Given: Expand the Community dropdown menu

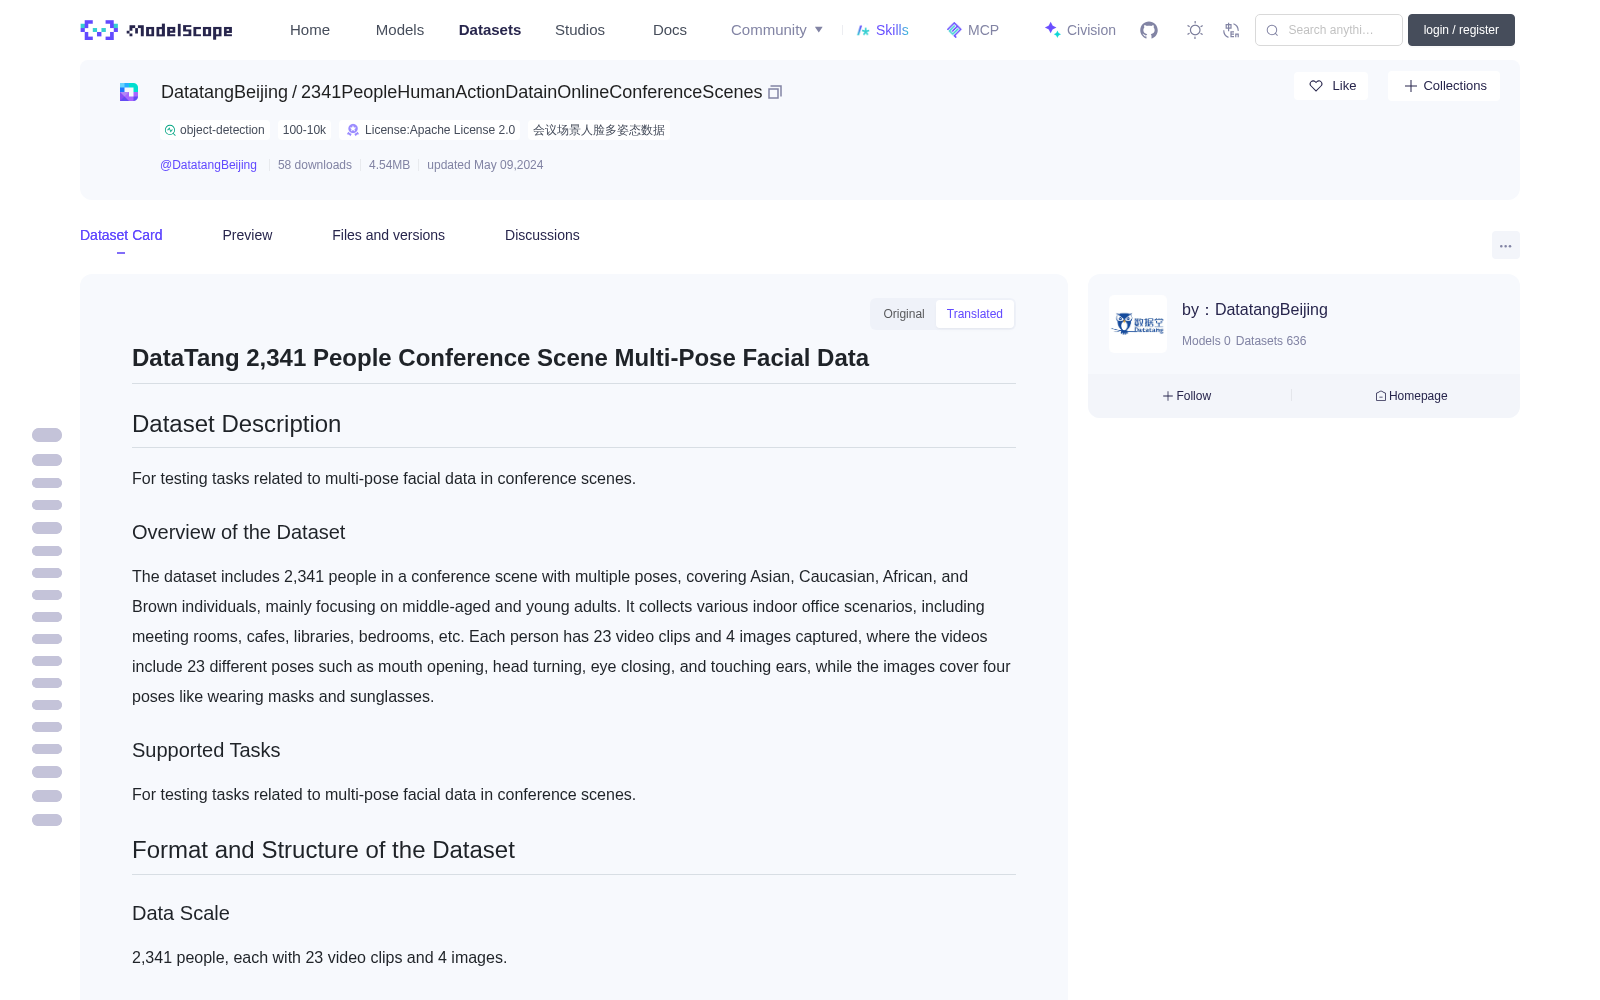Looking at the screenshot, I should [x=777, y=30].
